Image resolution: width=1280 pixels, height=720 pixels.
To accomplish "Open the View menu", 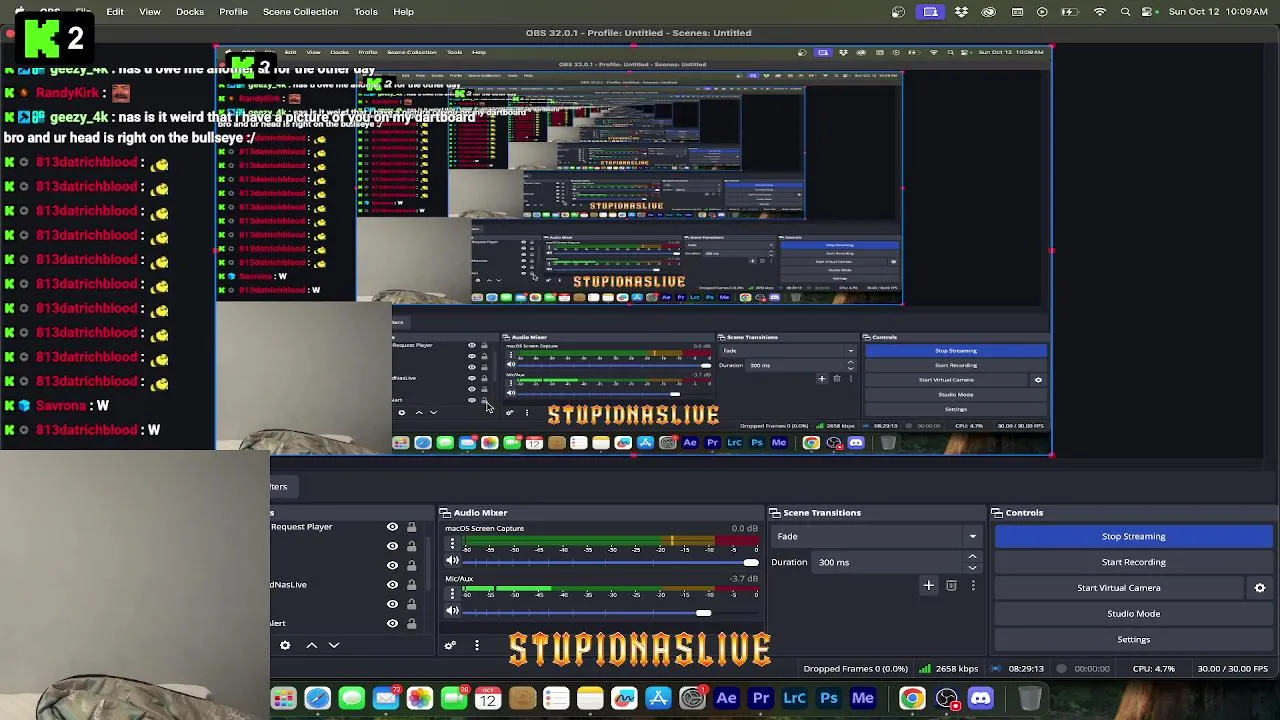I will pyautogui.click(x=150, y=12).
